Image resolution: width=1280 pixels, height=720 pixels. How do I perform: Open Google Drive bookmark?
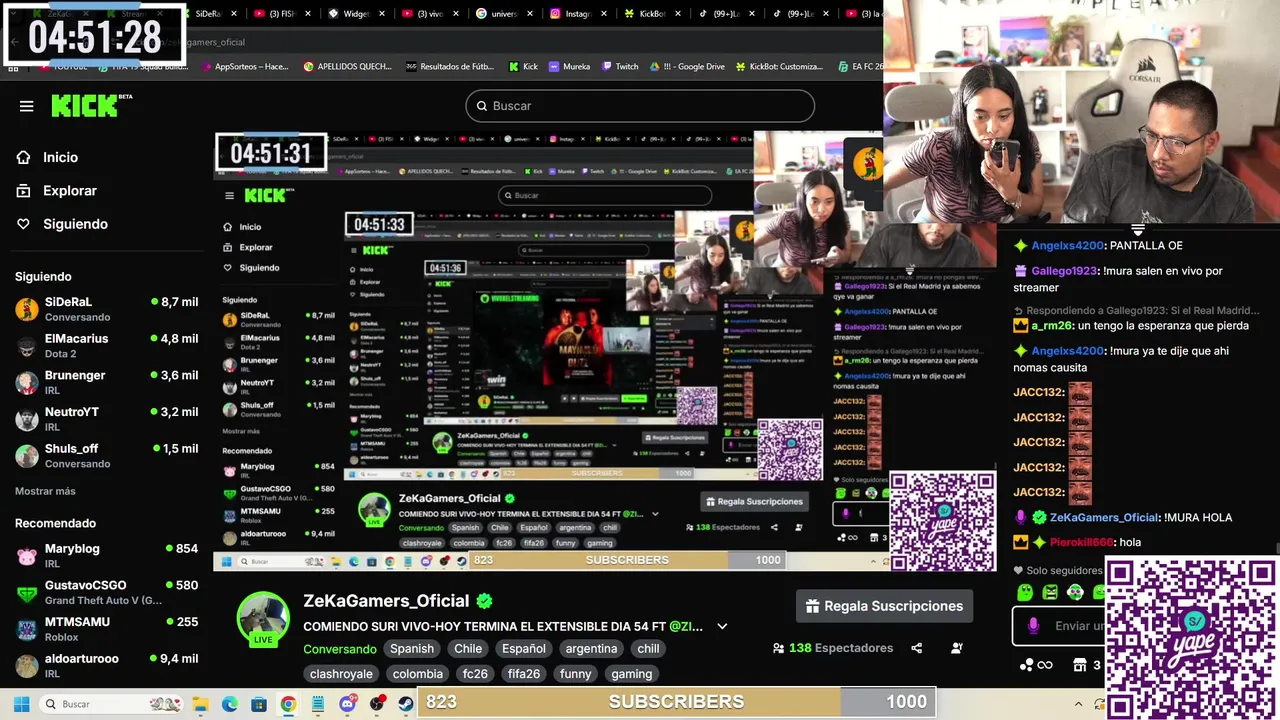point(687,67)
